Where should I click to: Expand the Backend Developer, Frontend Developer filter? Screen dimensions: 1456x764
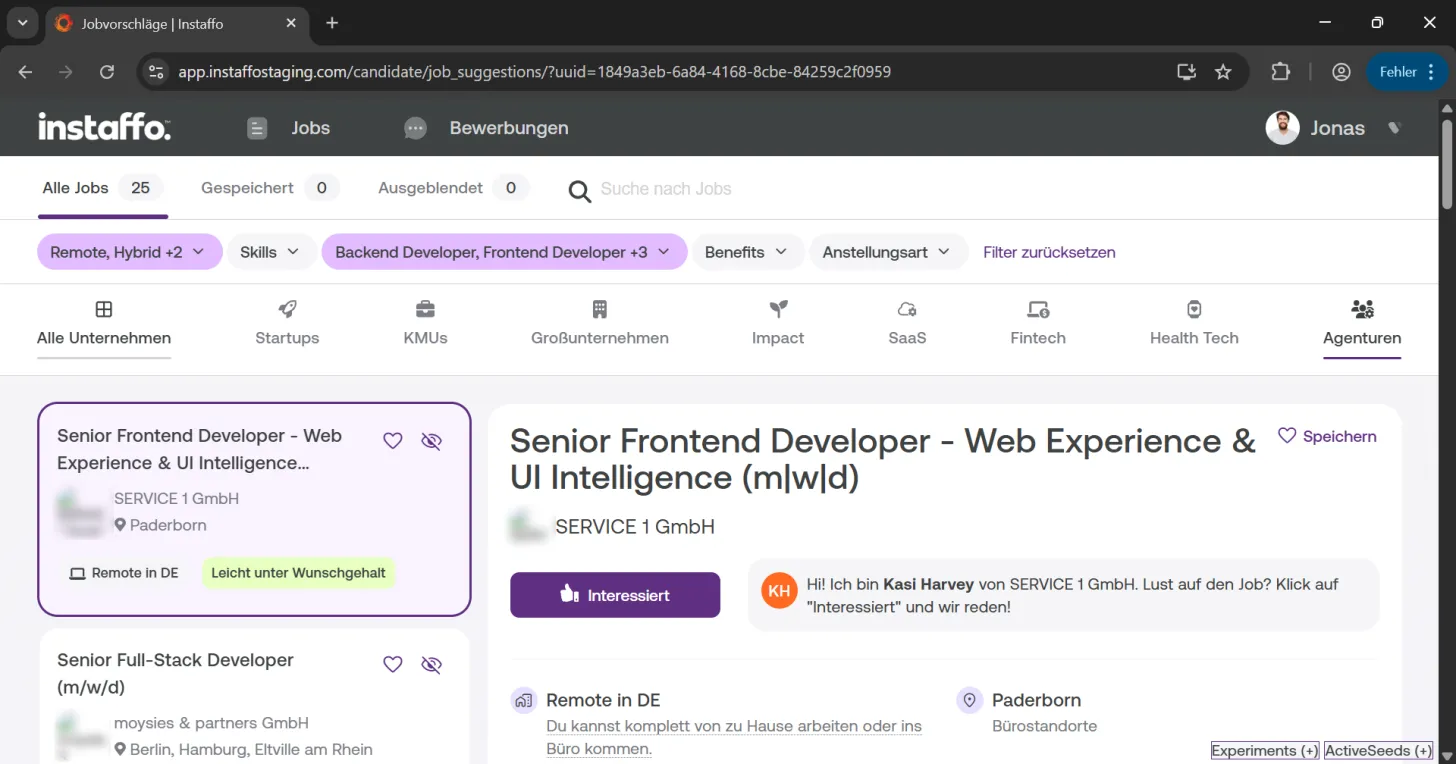click(x=504, y=252)
